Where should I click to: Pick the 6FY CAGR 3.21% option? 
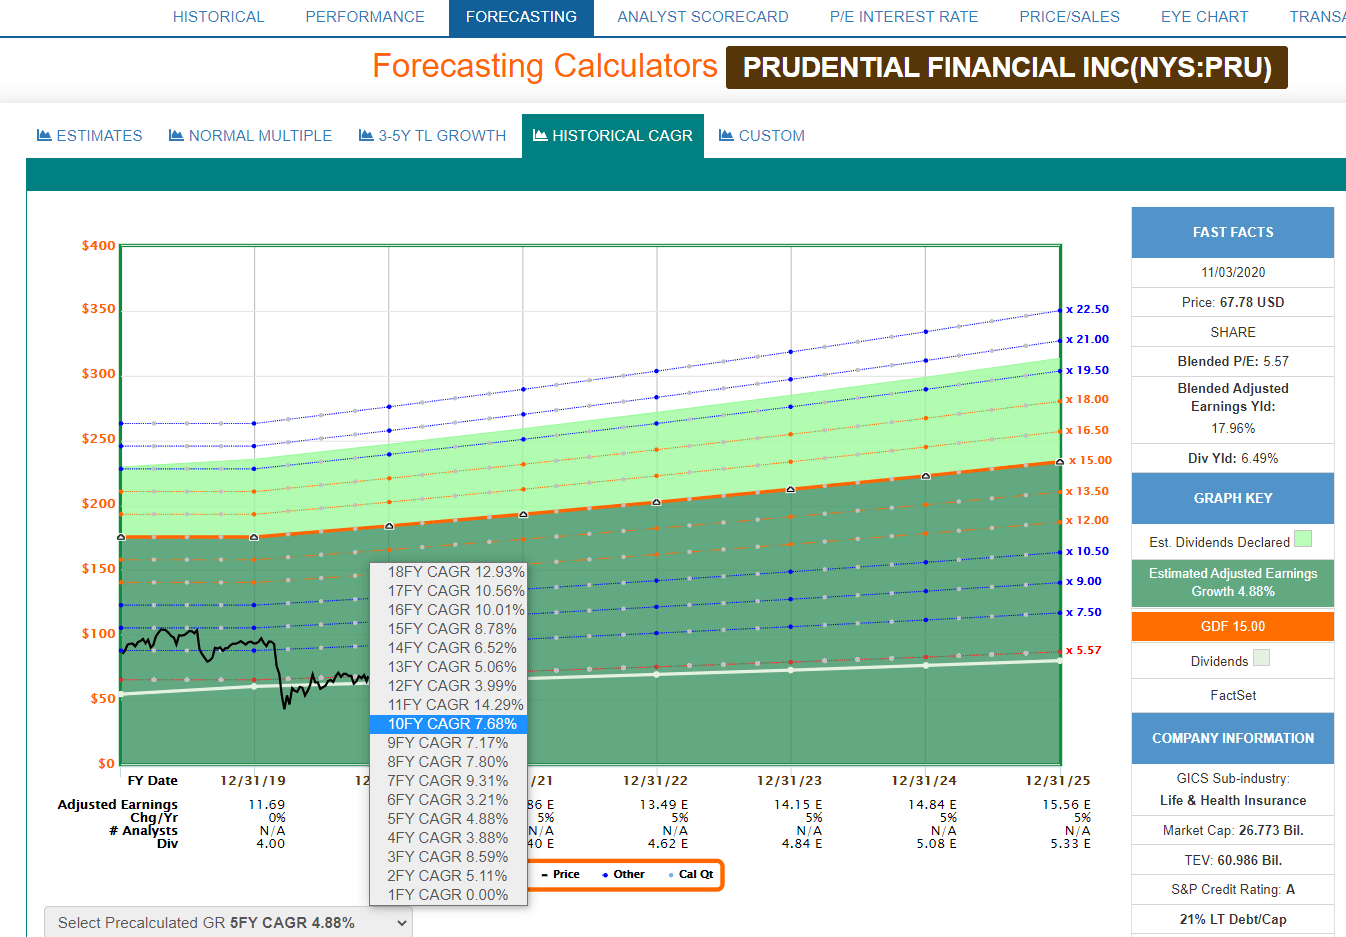(x=449, y=800)
